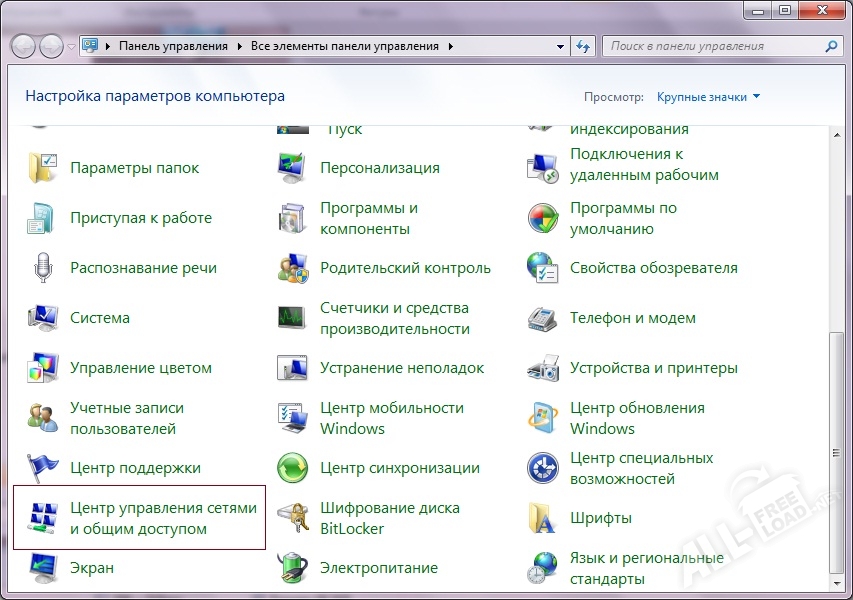The image size is (853, 600).
Task: Open Центр поддержки
Action: coord(134,467)
